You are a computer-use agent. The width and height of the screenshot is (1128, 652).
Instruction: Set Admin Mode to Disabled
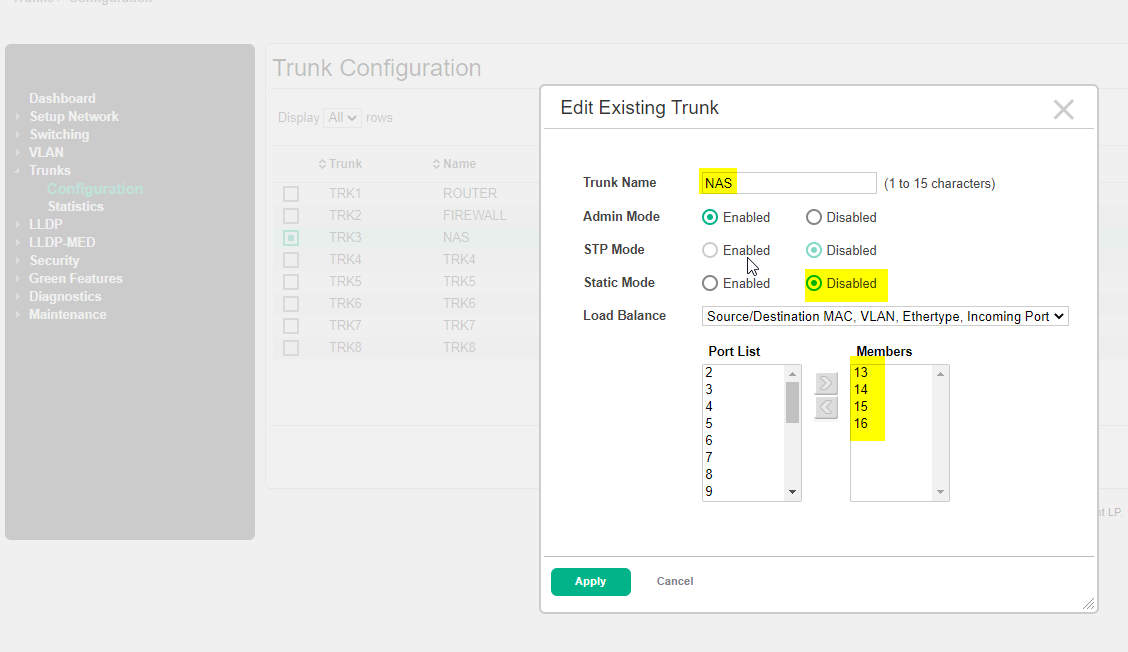[x=814, y=217]
